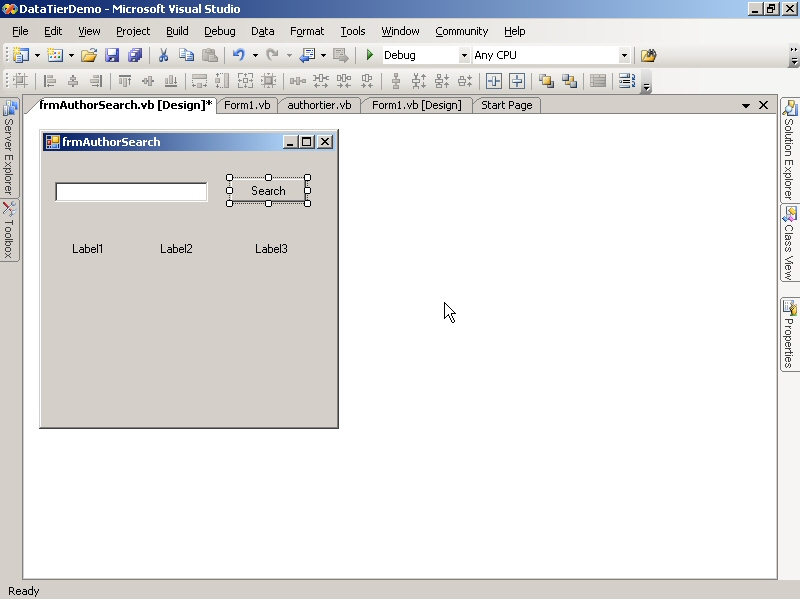Open the Class View side panel
This screenshot has width=800, height=600.
point(789,243)
